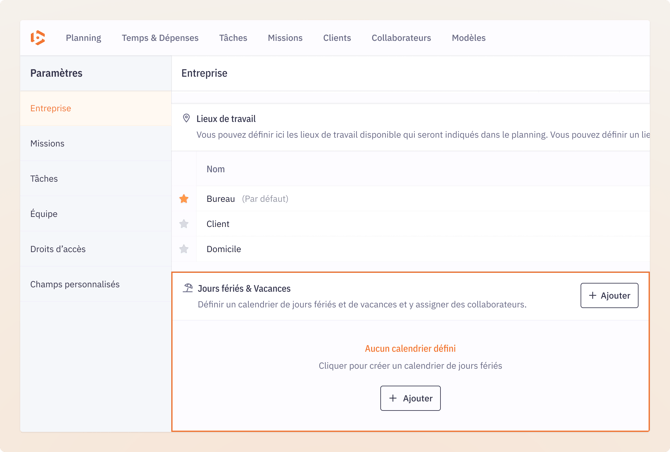Open Champs personnalisés settings
Viewport: 670px width, 452px height.
pyautogui.click(x=75, y=284)
